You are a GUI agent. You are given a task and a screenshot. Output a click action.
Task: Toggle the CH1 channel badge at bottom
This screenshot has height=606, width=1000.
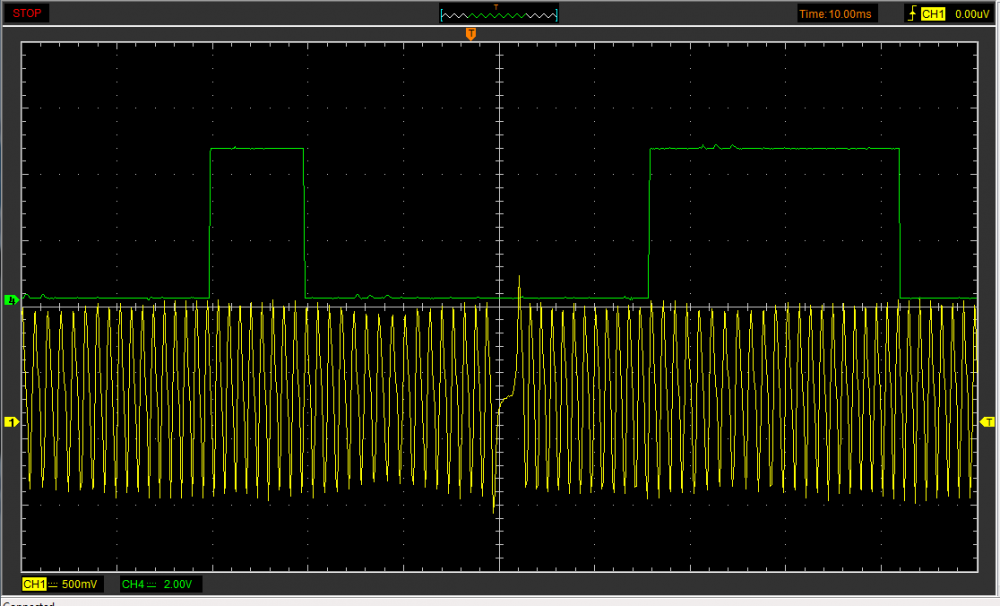(x=34, y=583)
